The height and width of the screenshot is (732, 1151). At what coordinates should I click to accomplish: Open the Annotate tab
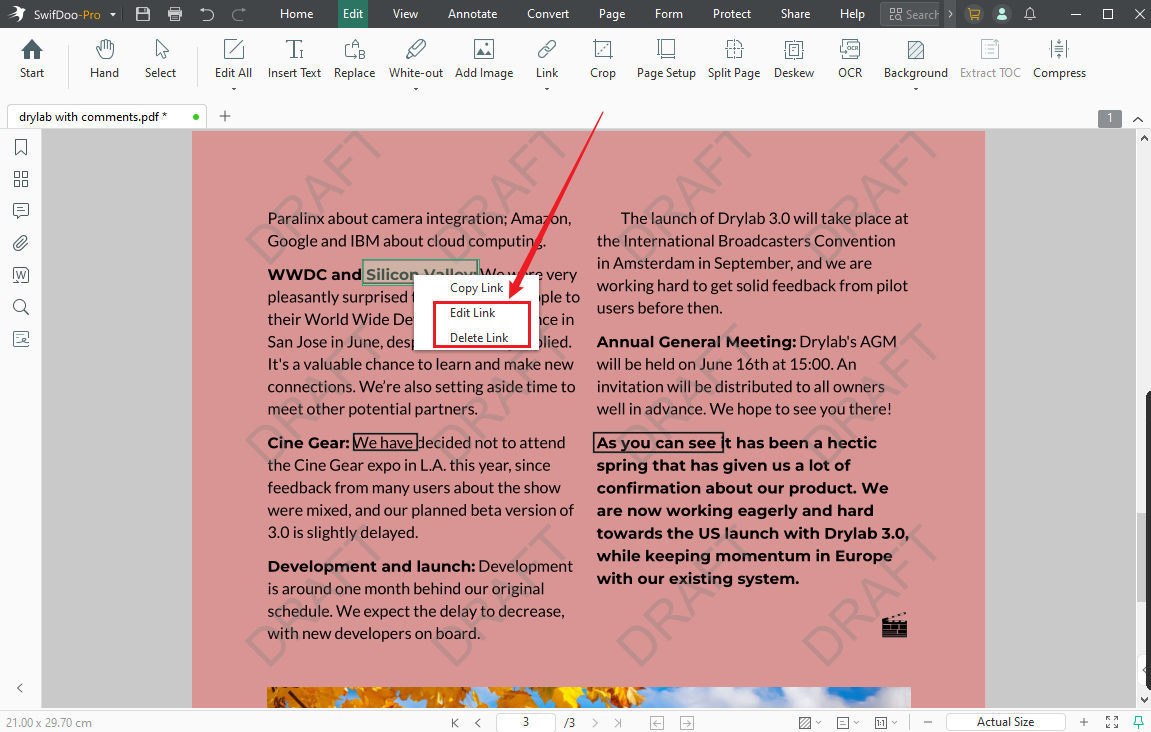(x=473, y=14)
